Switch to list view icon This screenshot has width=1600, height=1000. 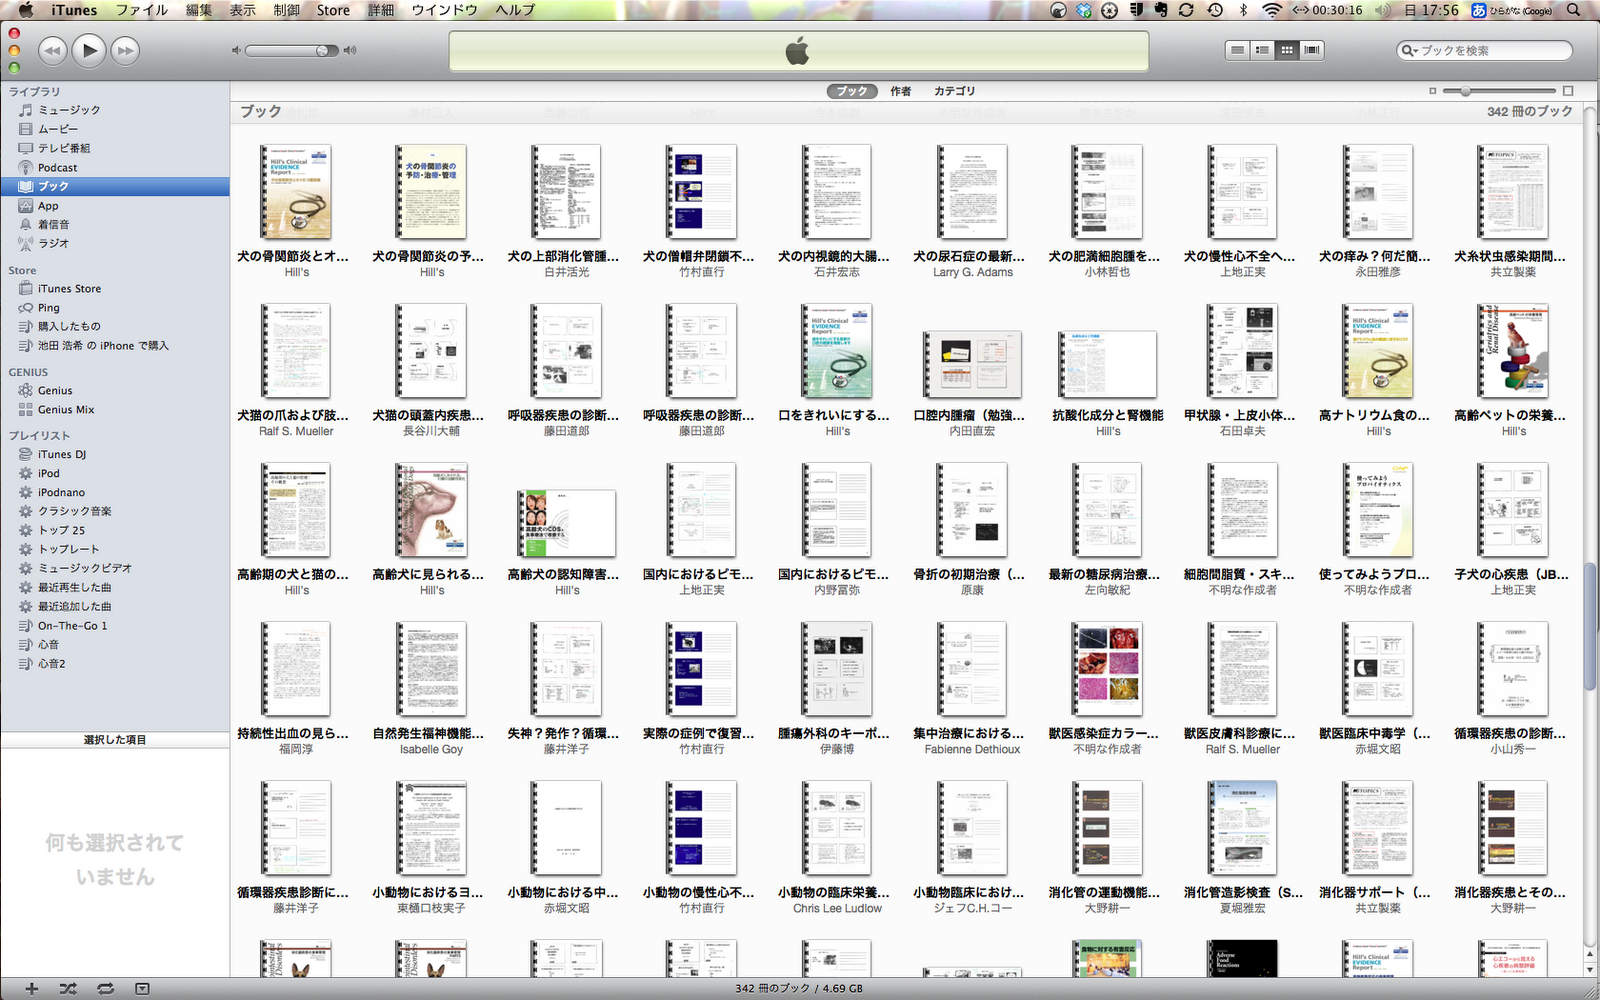[1238, 50]
